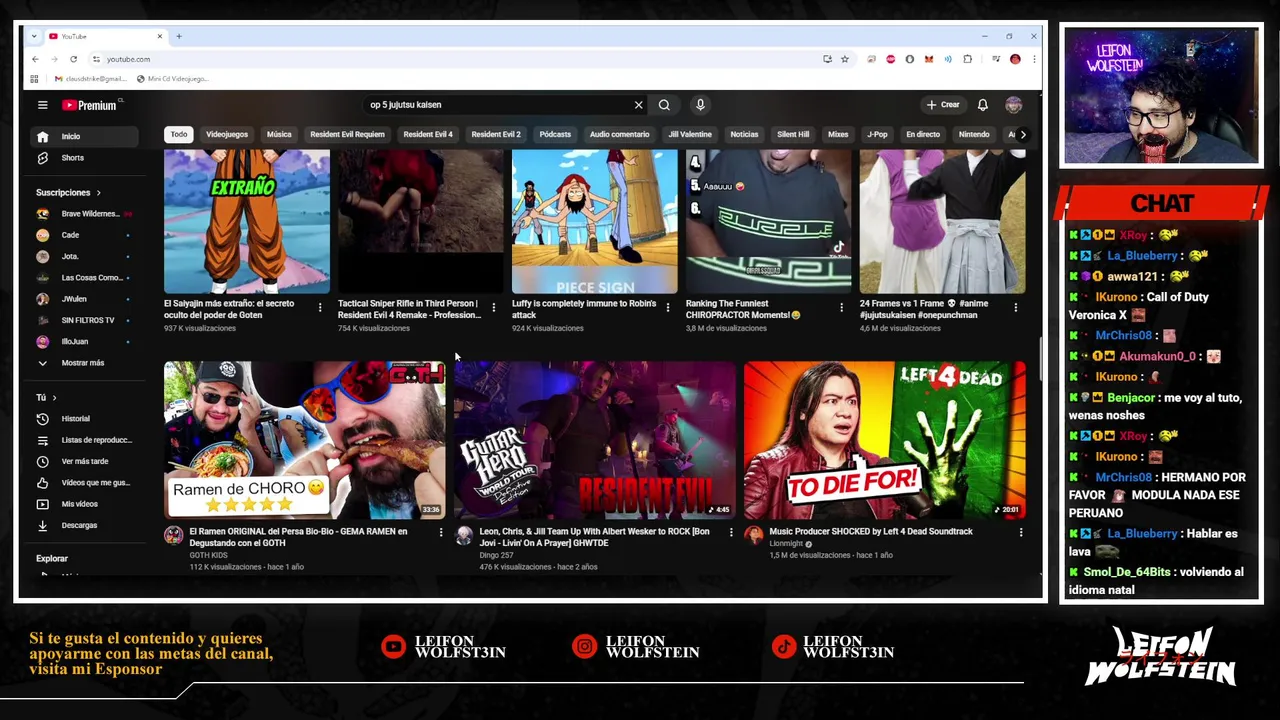Expand Mostrar más subscriptions
The height and width of the screenshot is (720, 1280).
[84, 363]
